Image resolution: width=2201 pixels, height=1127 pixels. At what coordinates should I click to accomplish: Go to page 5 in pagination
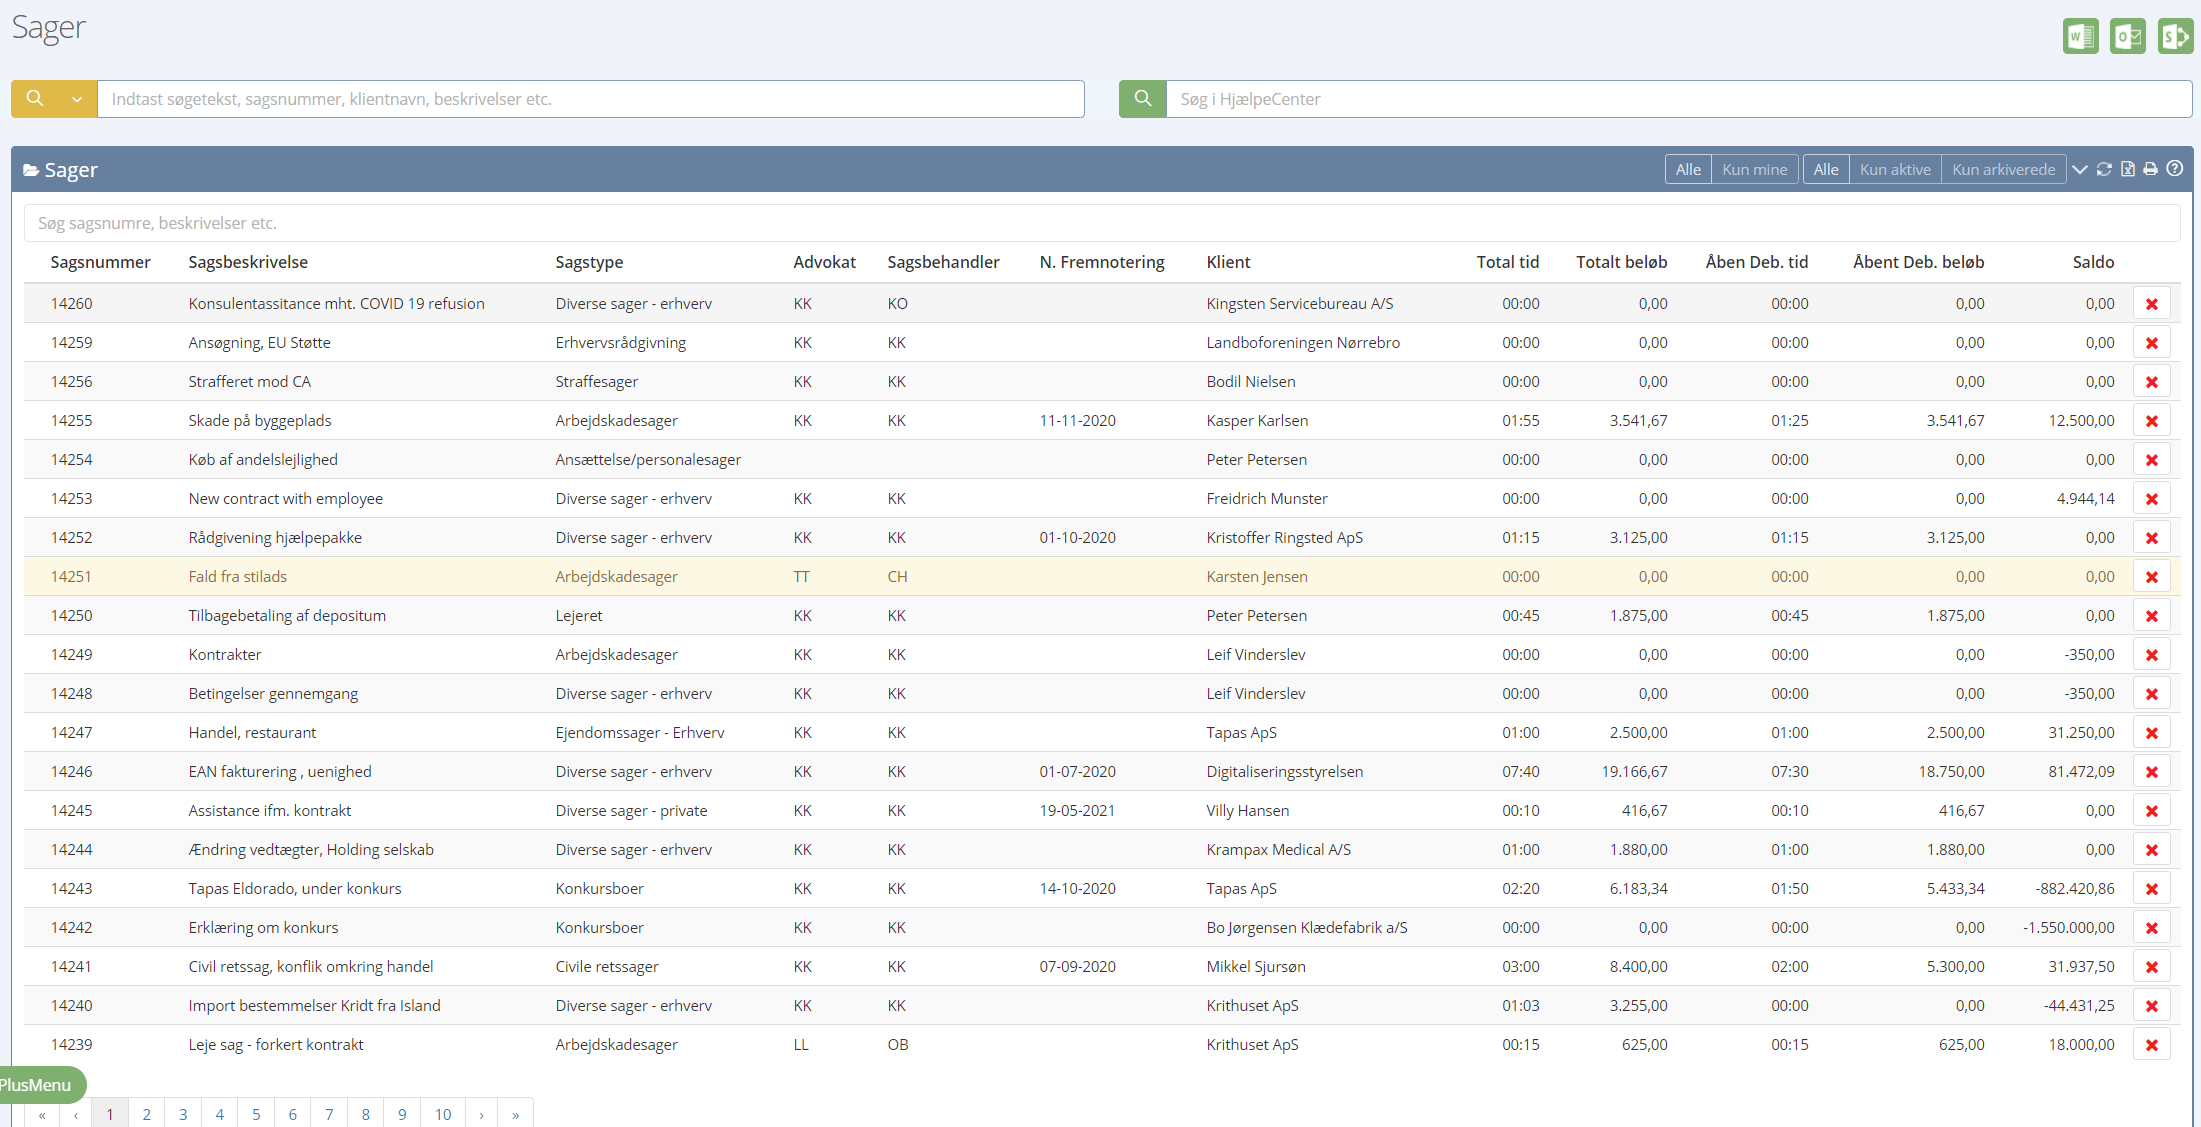(256, 1114)
